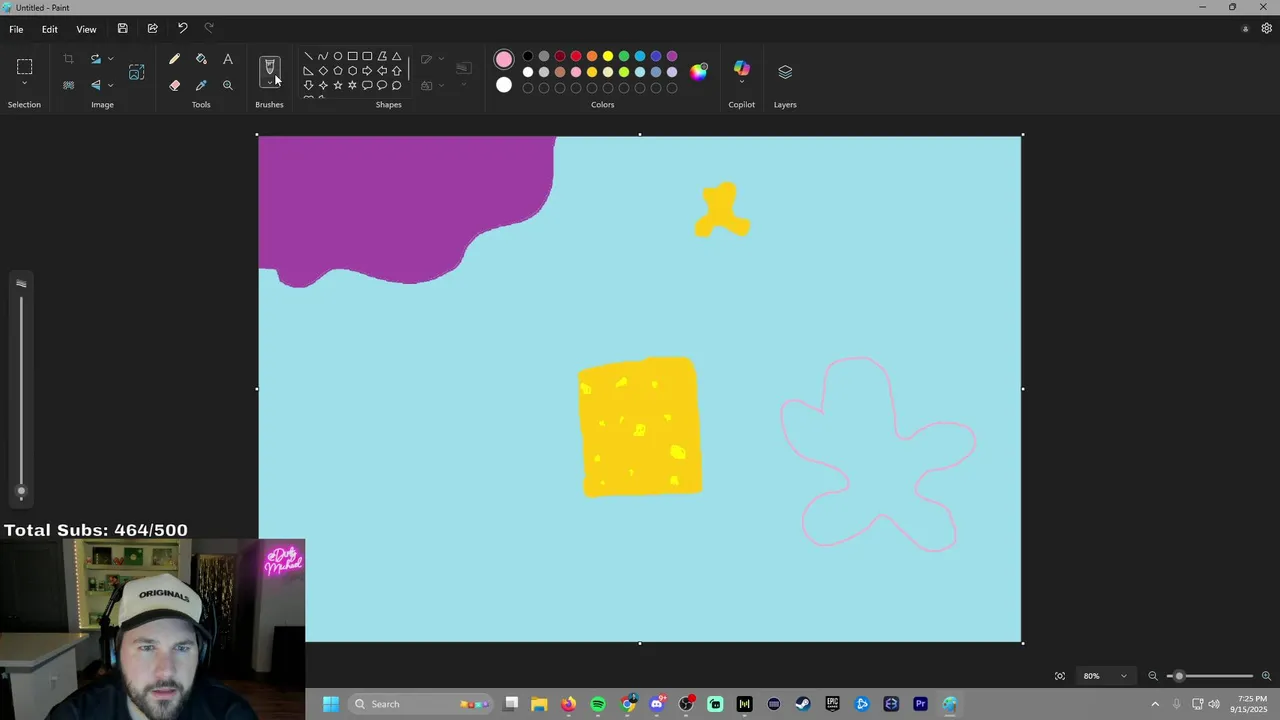Viewport: 1280px width, 720px height.
Task: Open the 80% zoom level dropdown
Action: [1104, 676]
